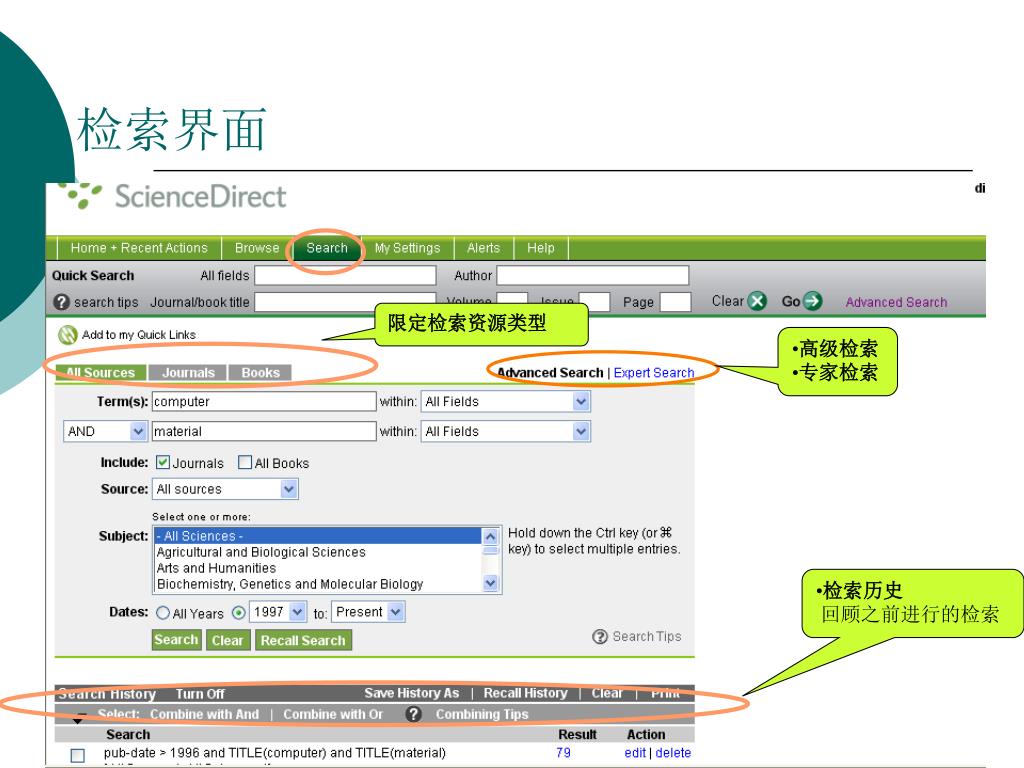The height and width of the screenshot is (768, 1024).
Task: Open the Expert Search link
Action: (654, 372)
